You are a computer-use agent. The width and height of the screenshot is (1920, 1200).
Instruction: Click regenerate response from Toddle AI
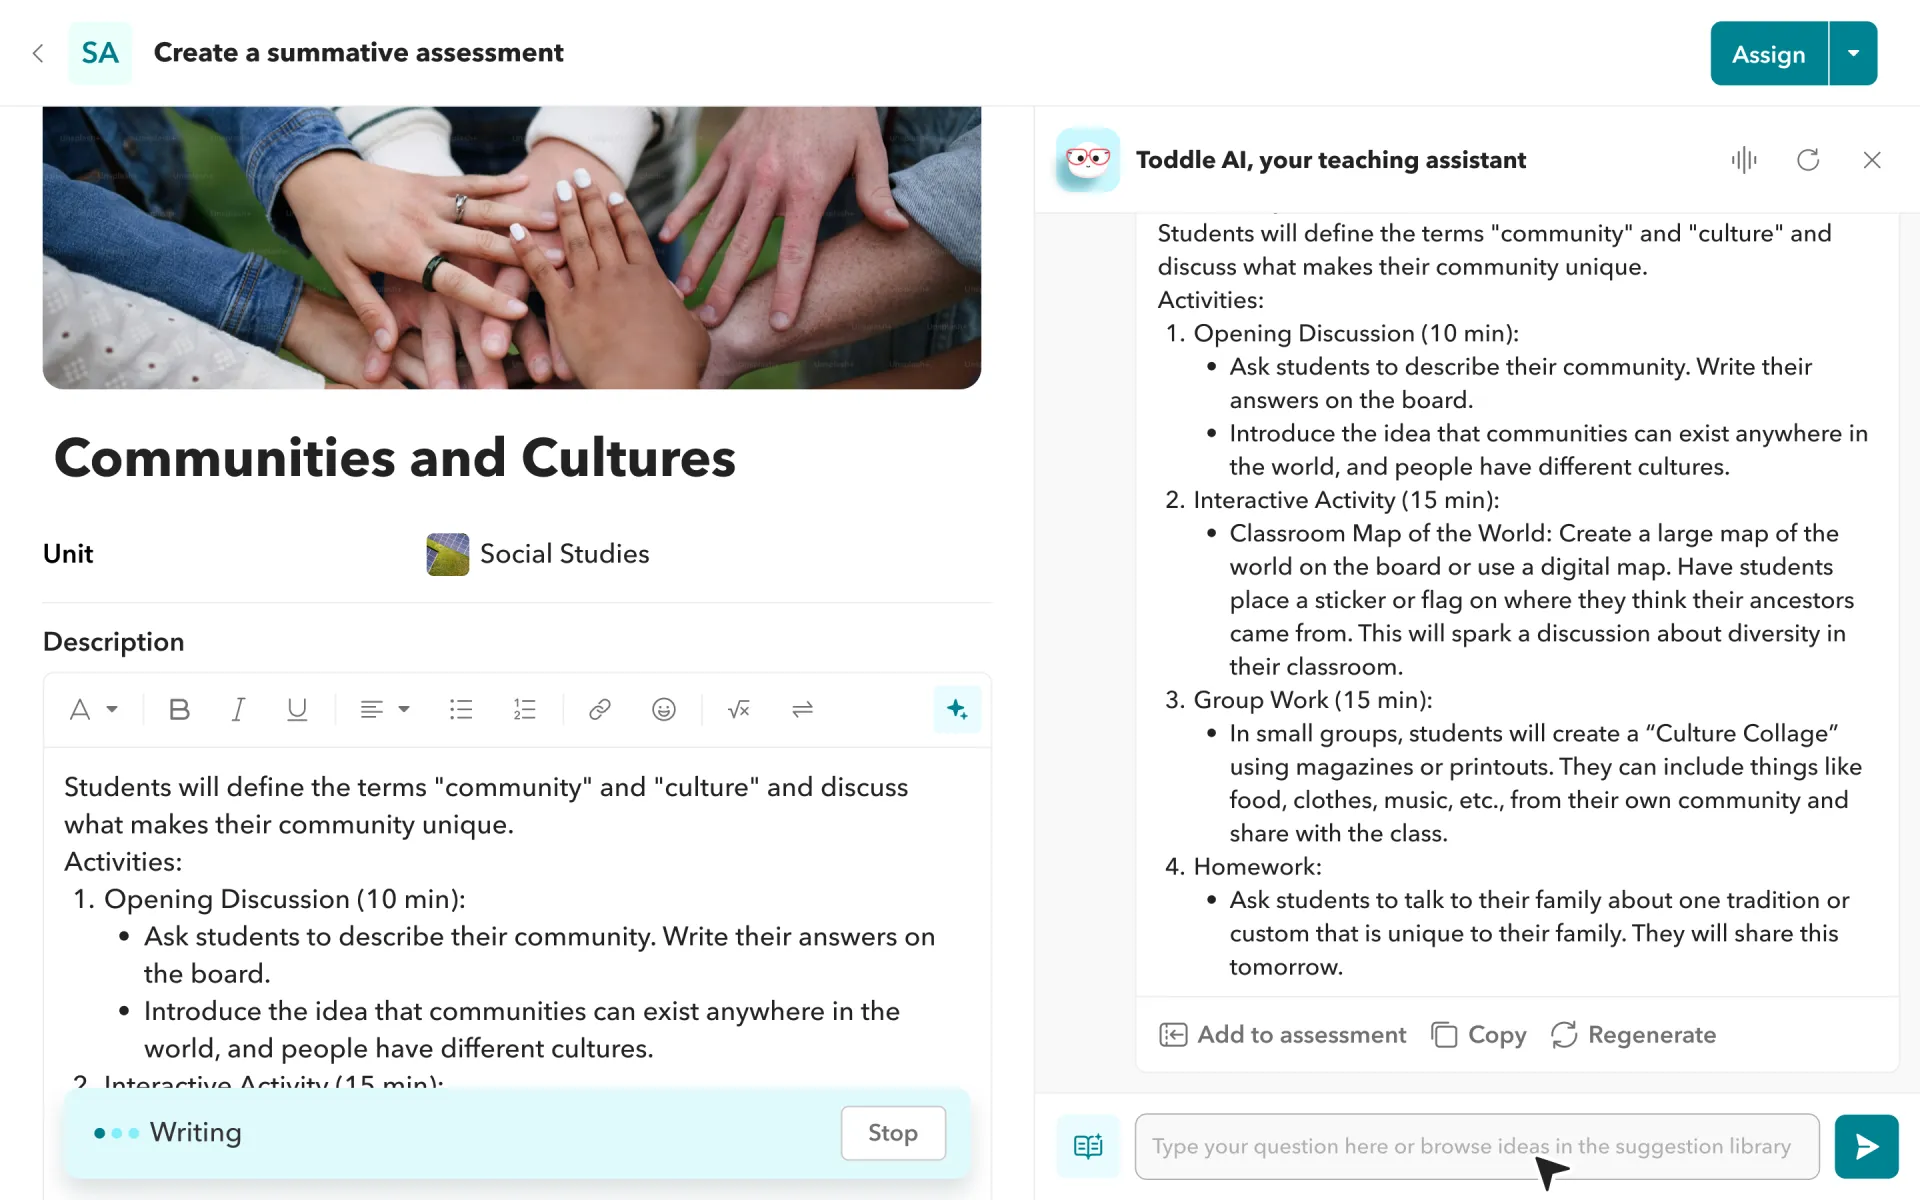[1650, 1034]
